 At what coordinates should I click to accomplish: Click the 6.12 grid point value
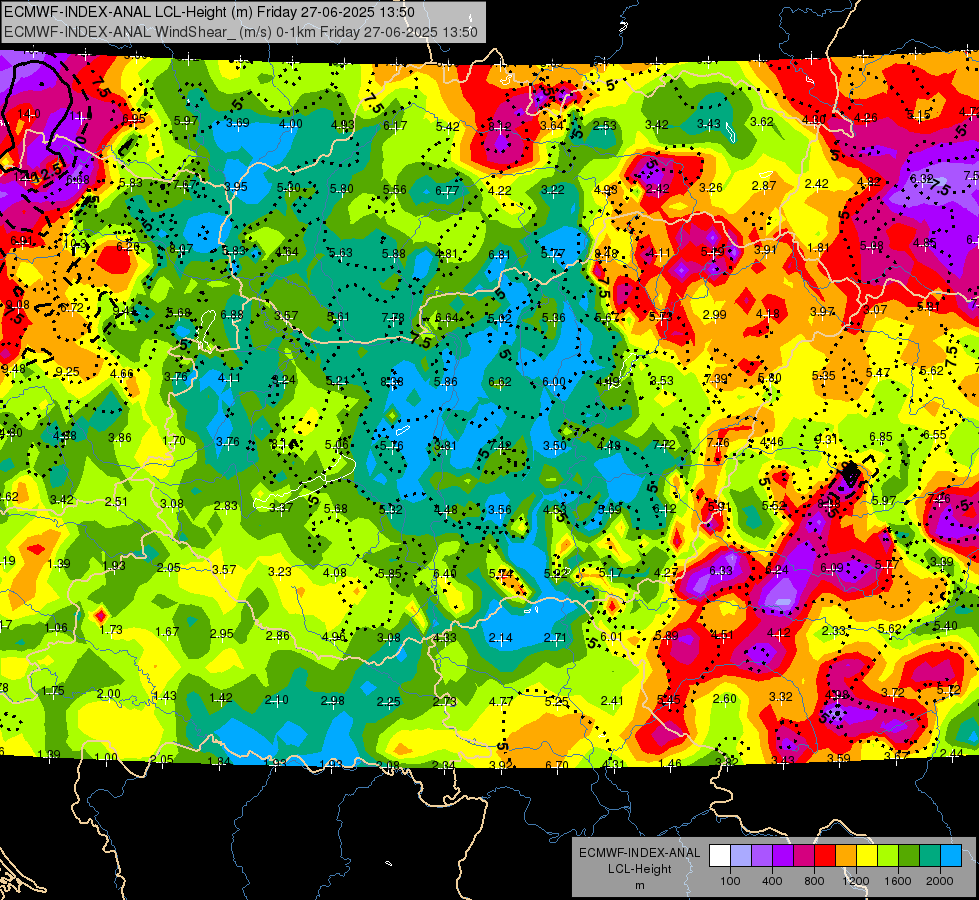point(664,508)
